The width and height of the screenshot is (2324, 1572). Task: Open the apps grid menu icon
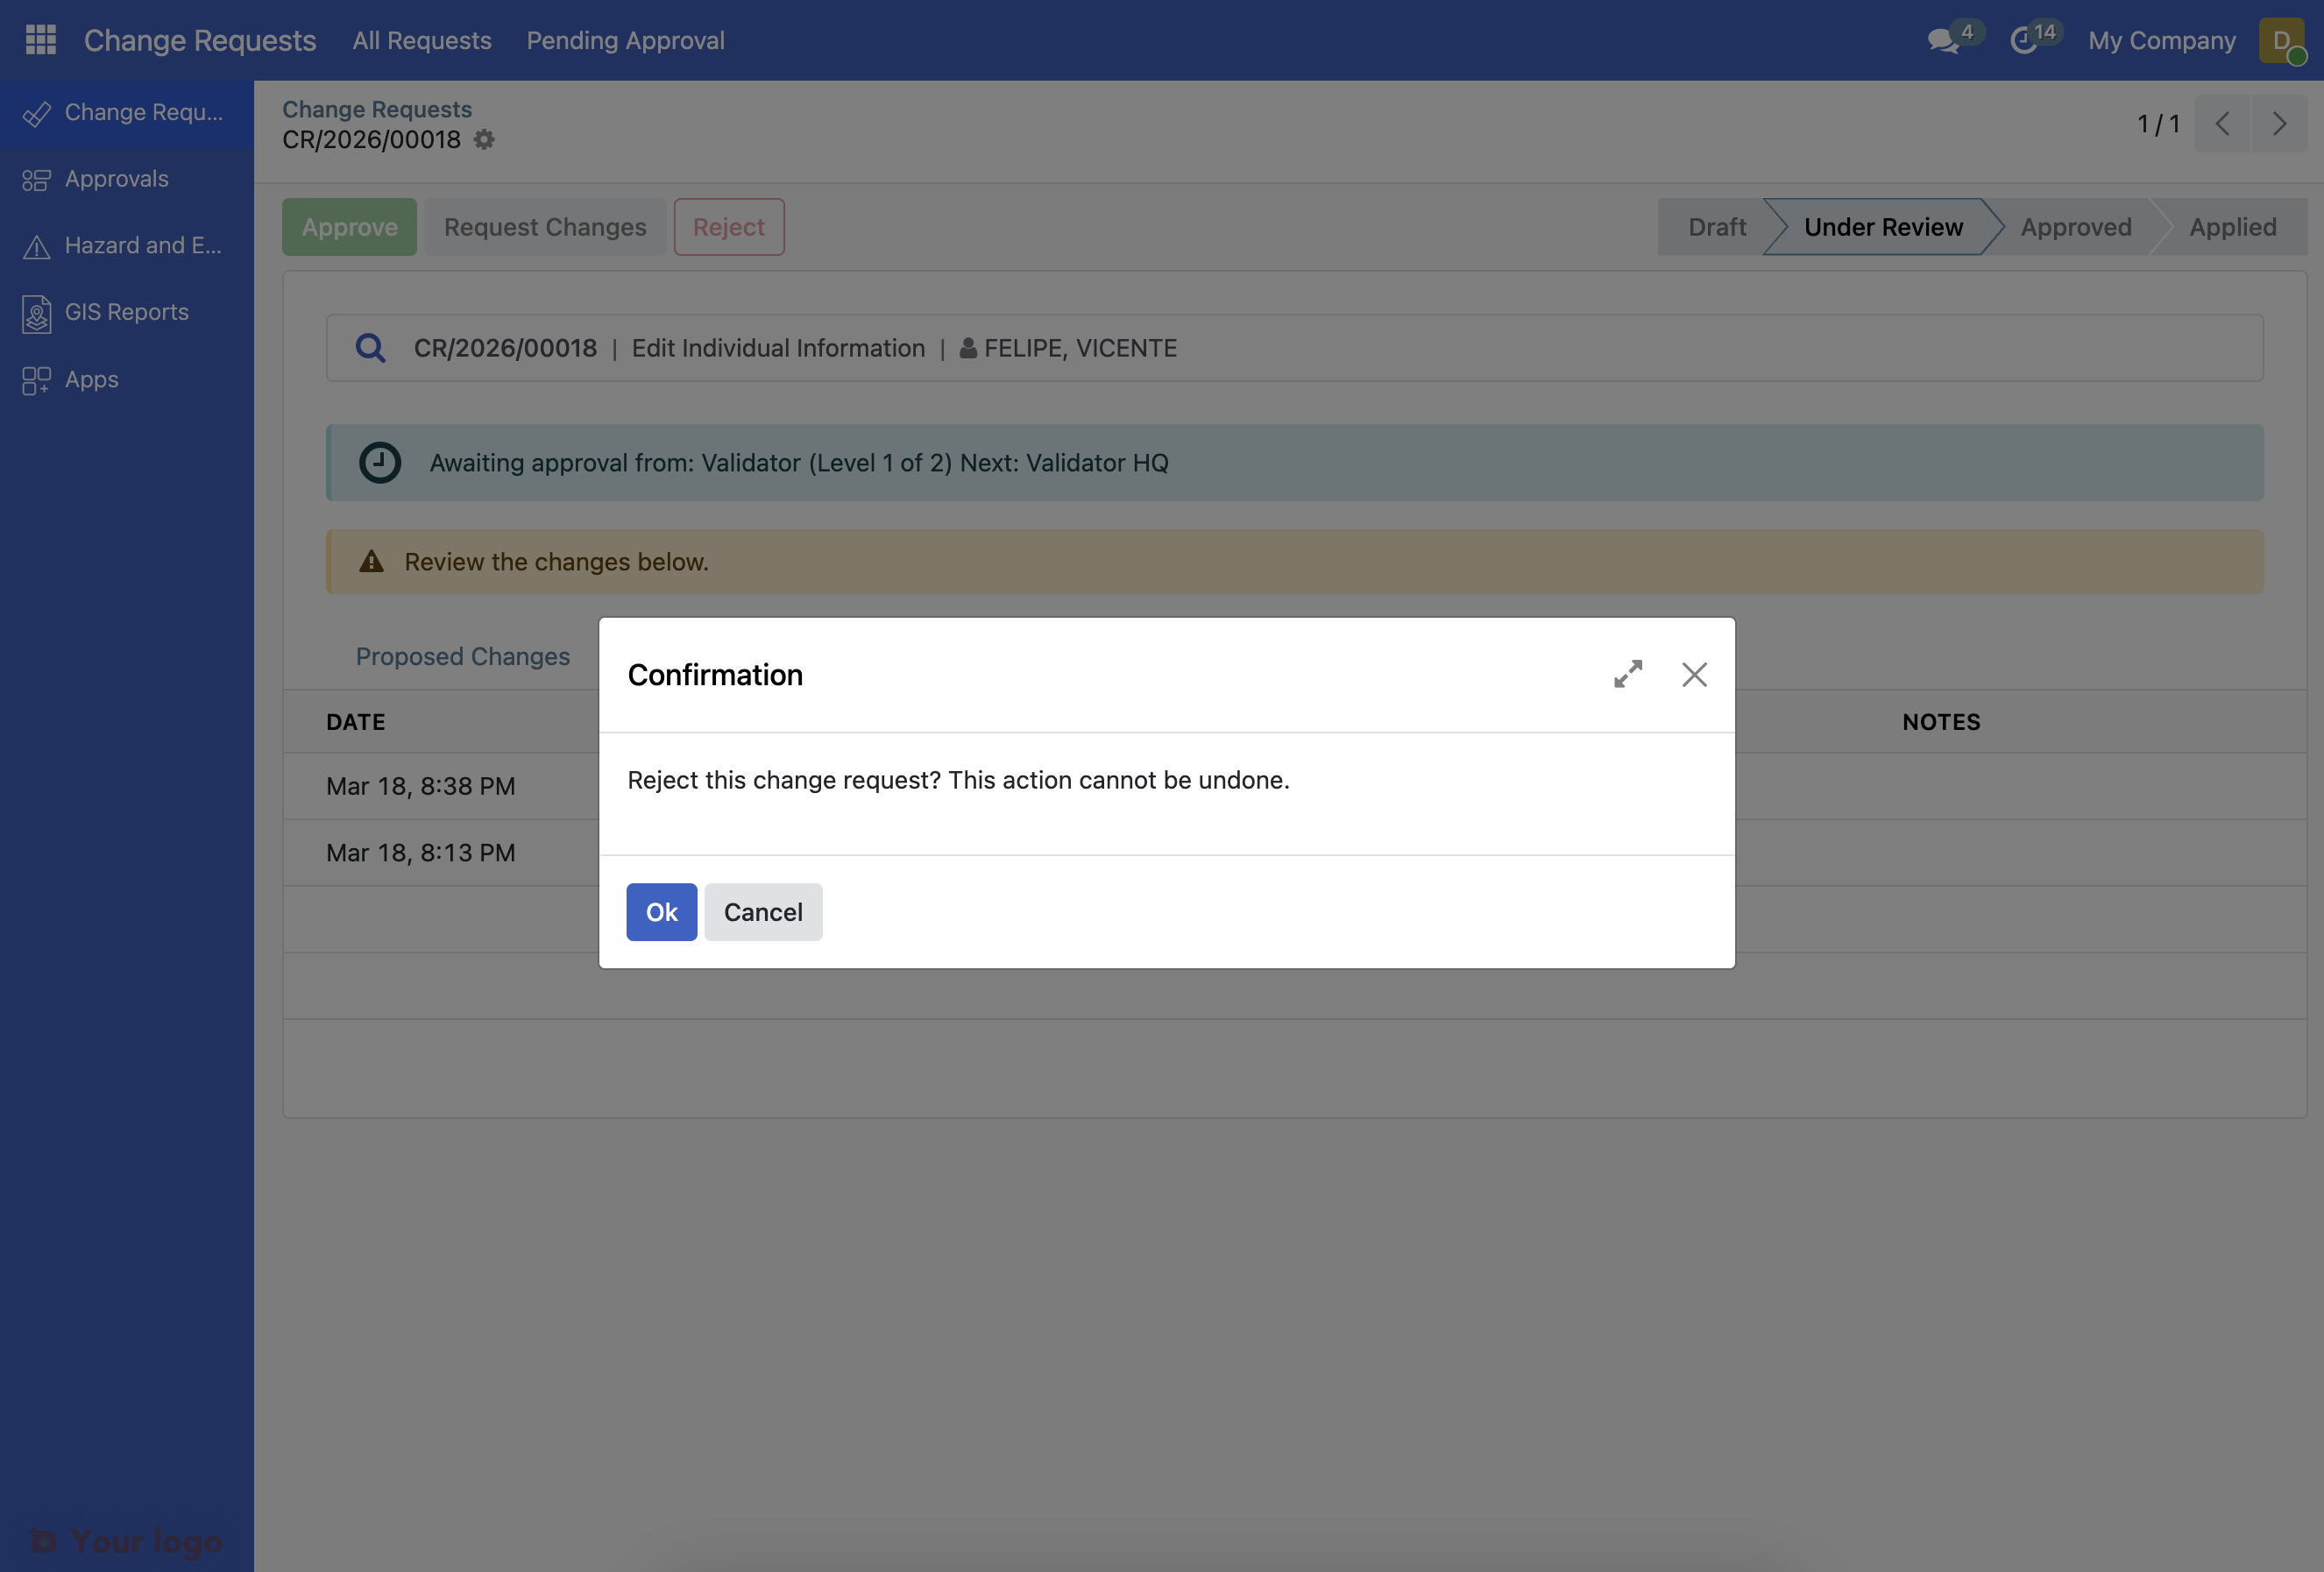pyautogui.click(x=41, y=40)
